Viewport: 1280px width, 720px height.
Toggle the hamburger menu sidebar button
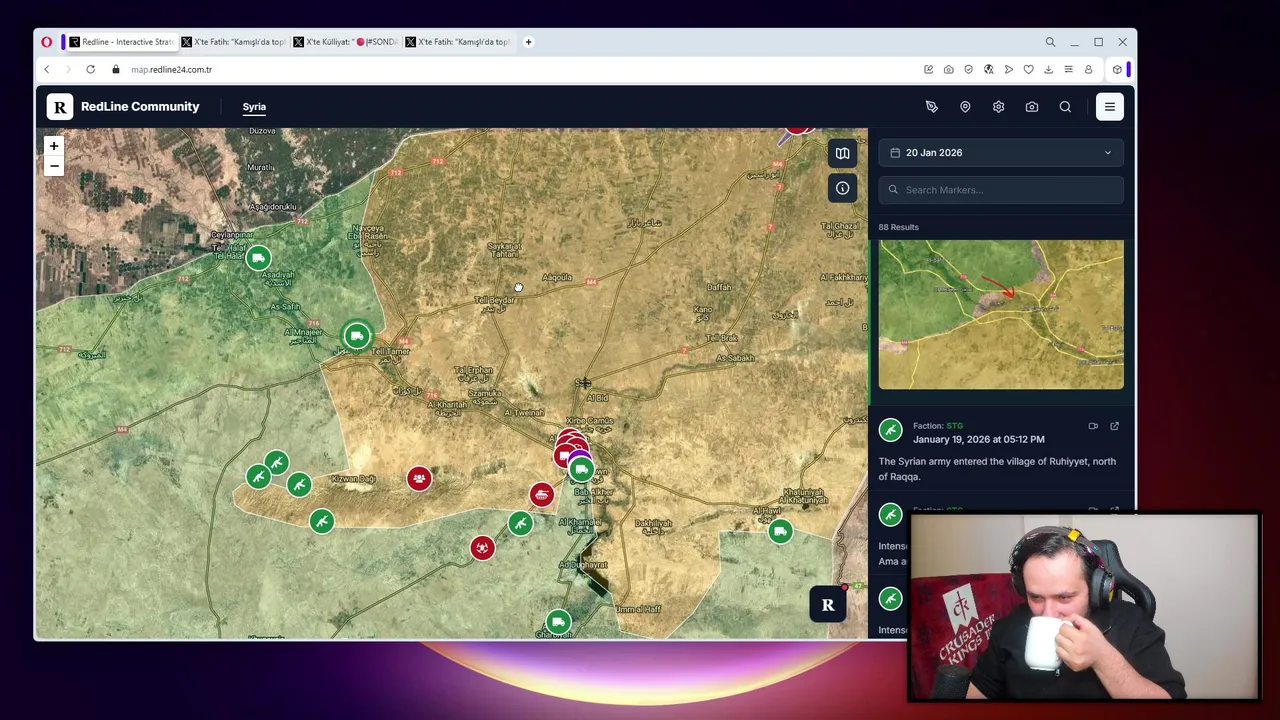(1109, 107)
